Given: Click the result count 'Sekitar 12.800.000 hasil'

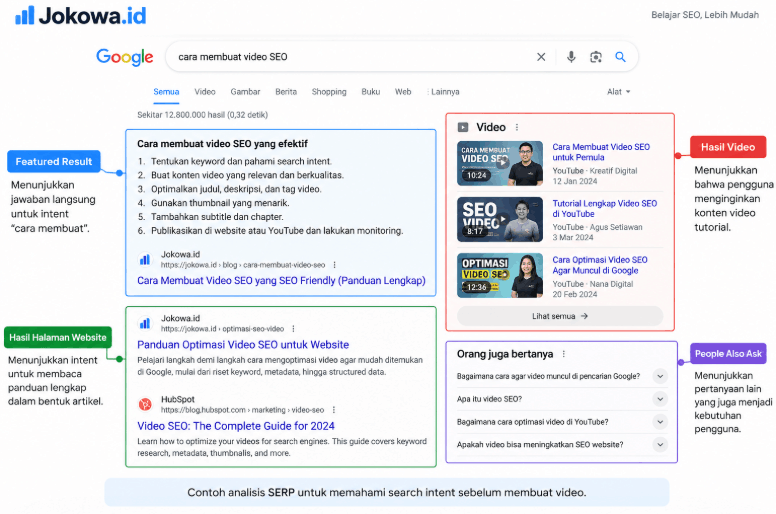Looking at the screenshot, I should pyautogui.click(x=202, y=115).
